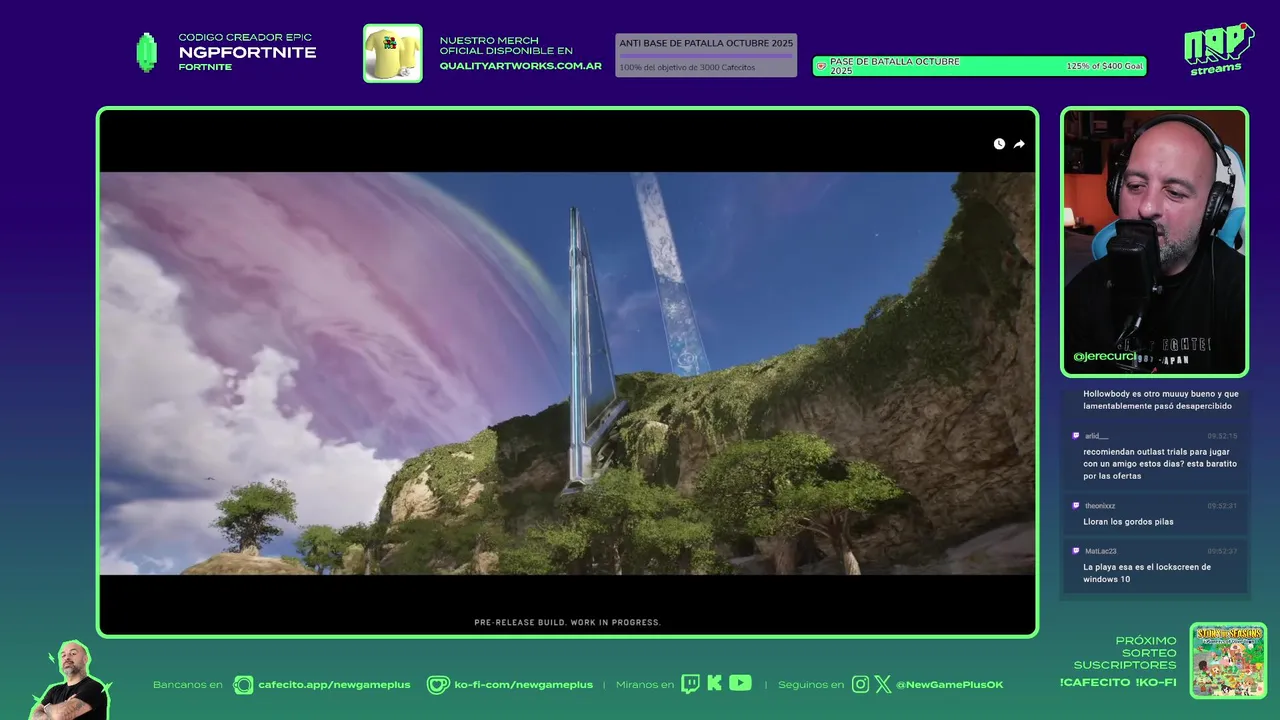Open the yellow t-shirt merch thumbnail

coord(392,53)
